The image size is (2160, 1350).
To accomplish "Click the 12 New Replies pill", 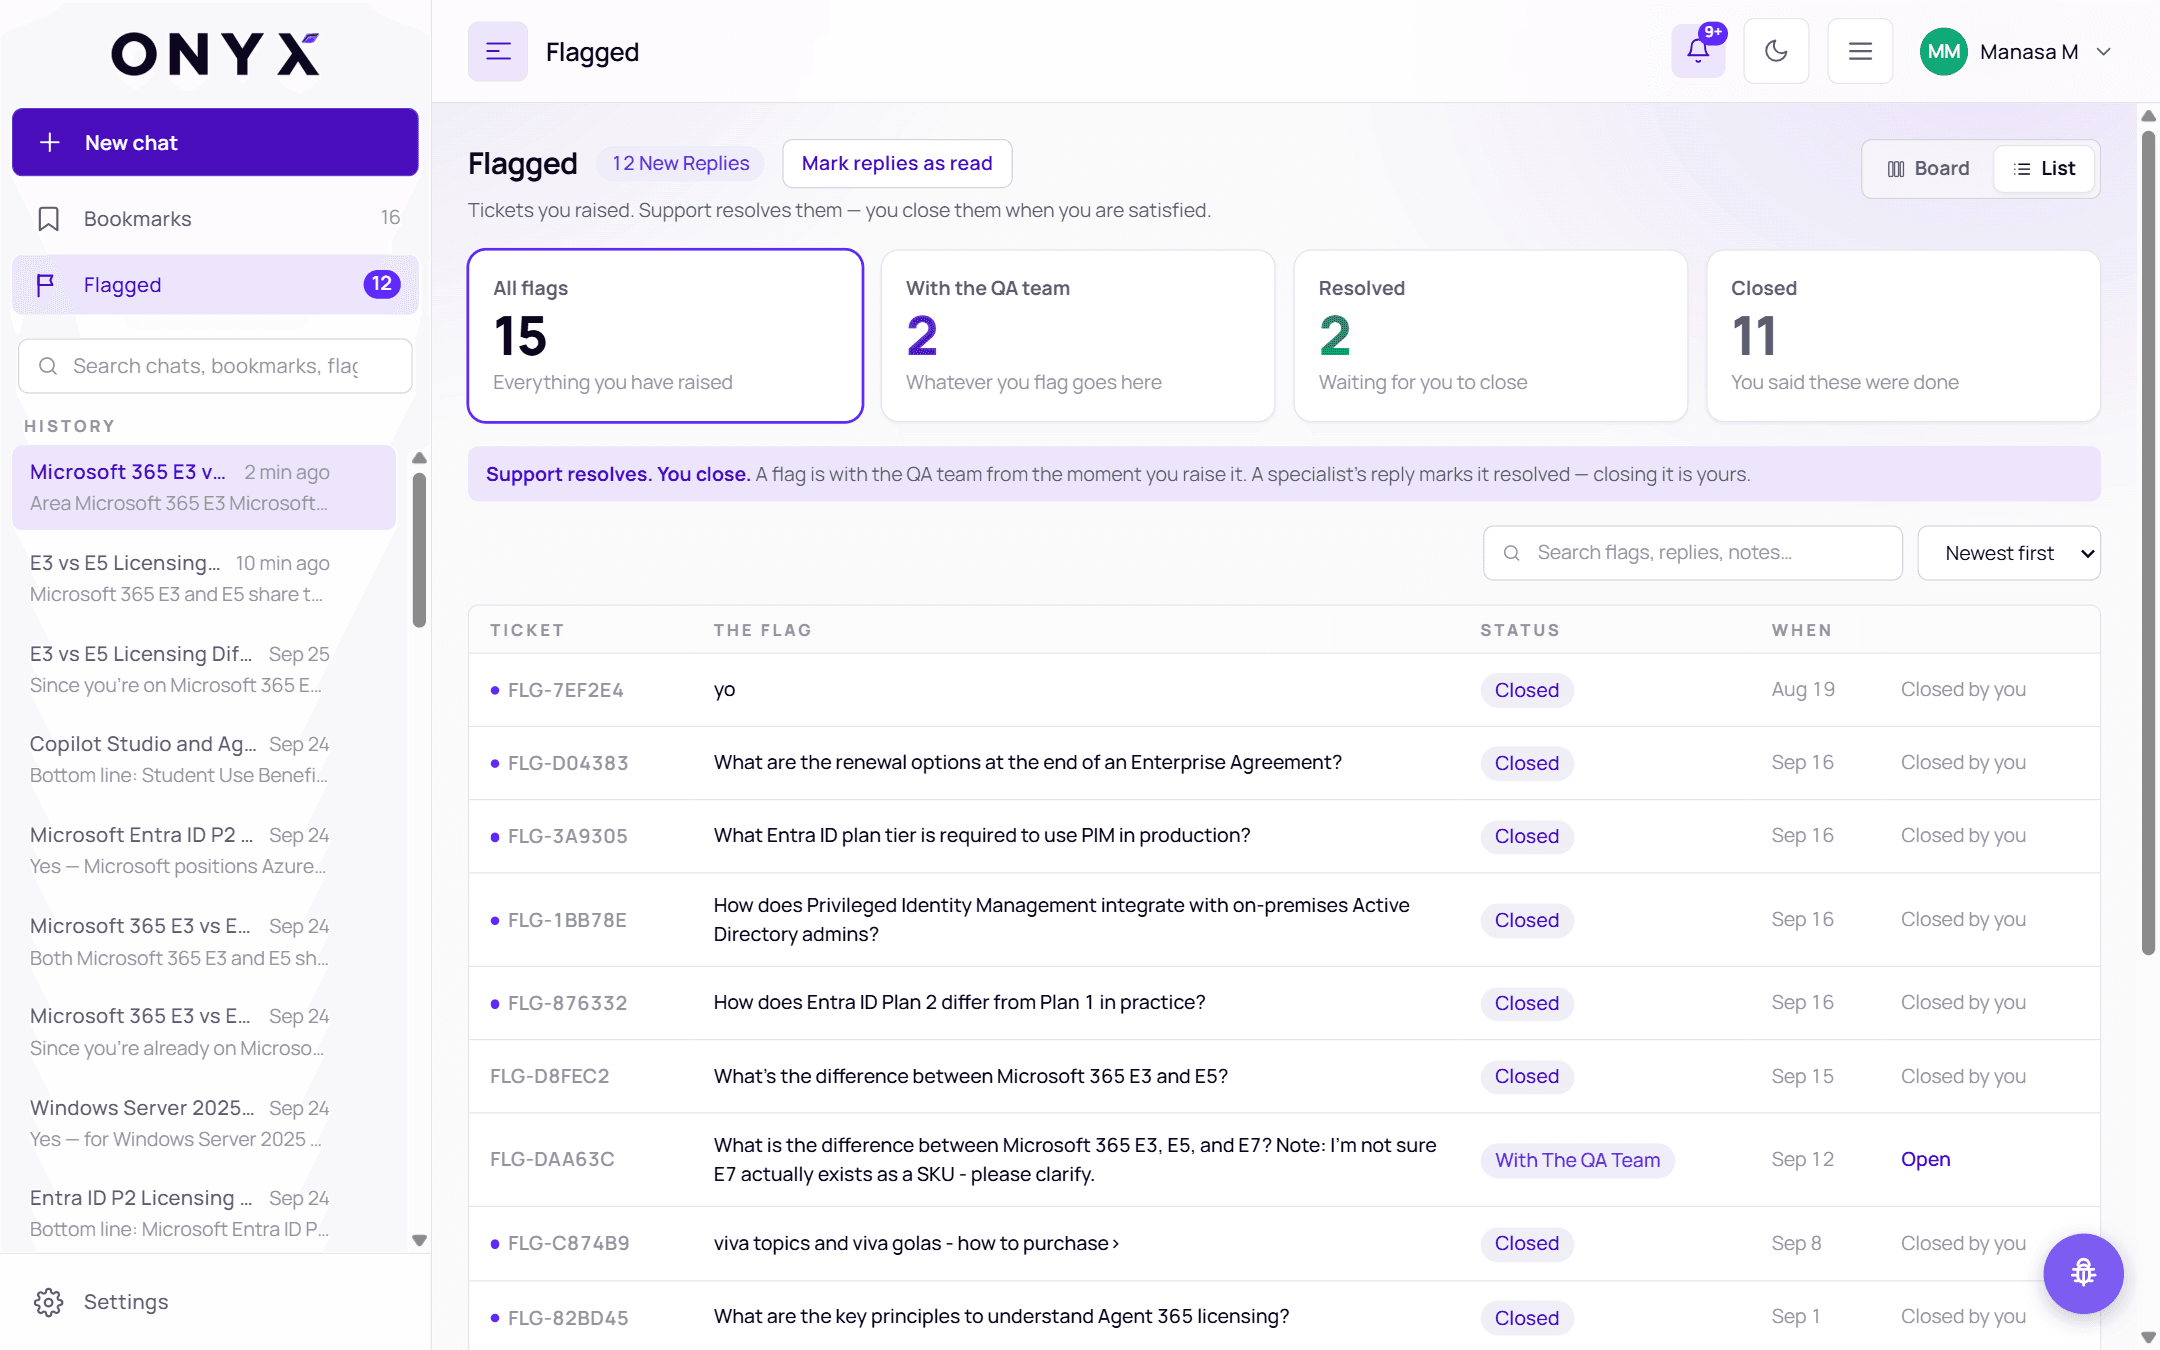I will coord(680,163).
